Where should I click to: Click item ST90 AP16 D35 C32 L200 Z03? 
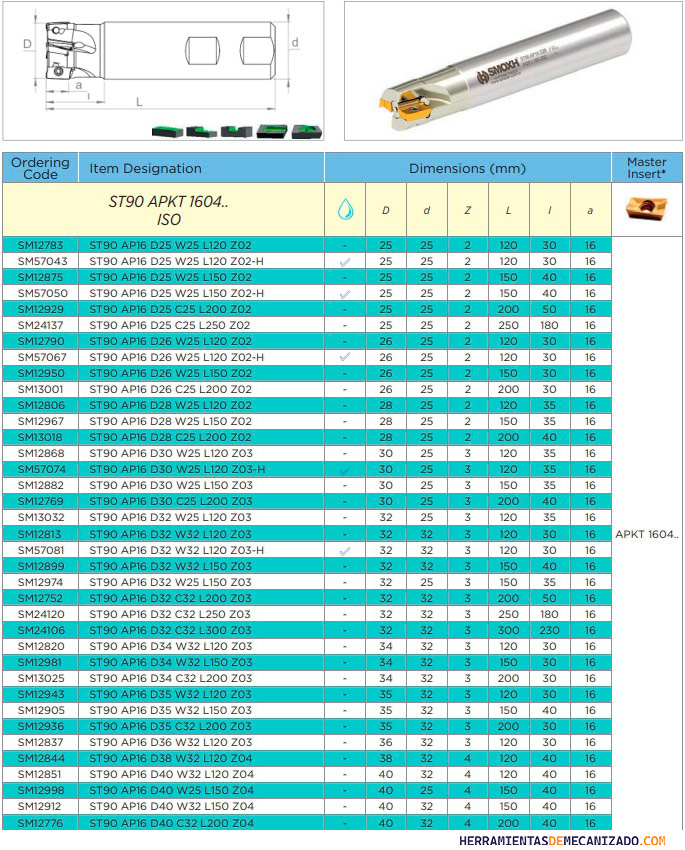(171, 726)
